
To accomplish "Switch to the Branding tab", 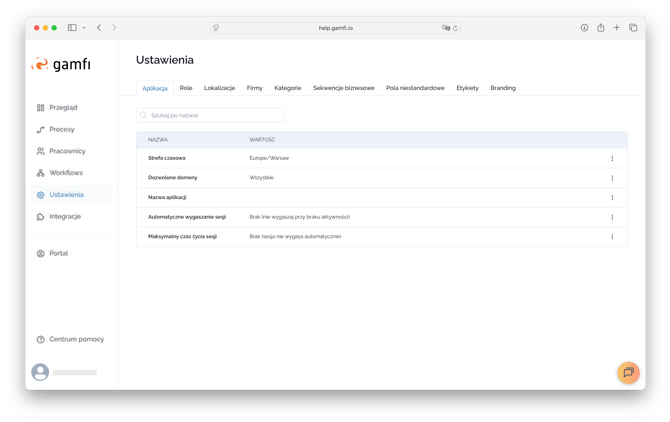I will coord(503,88).
